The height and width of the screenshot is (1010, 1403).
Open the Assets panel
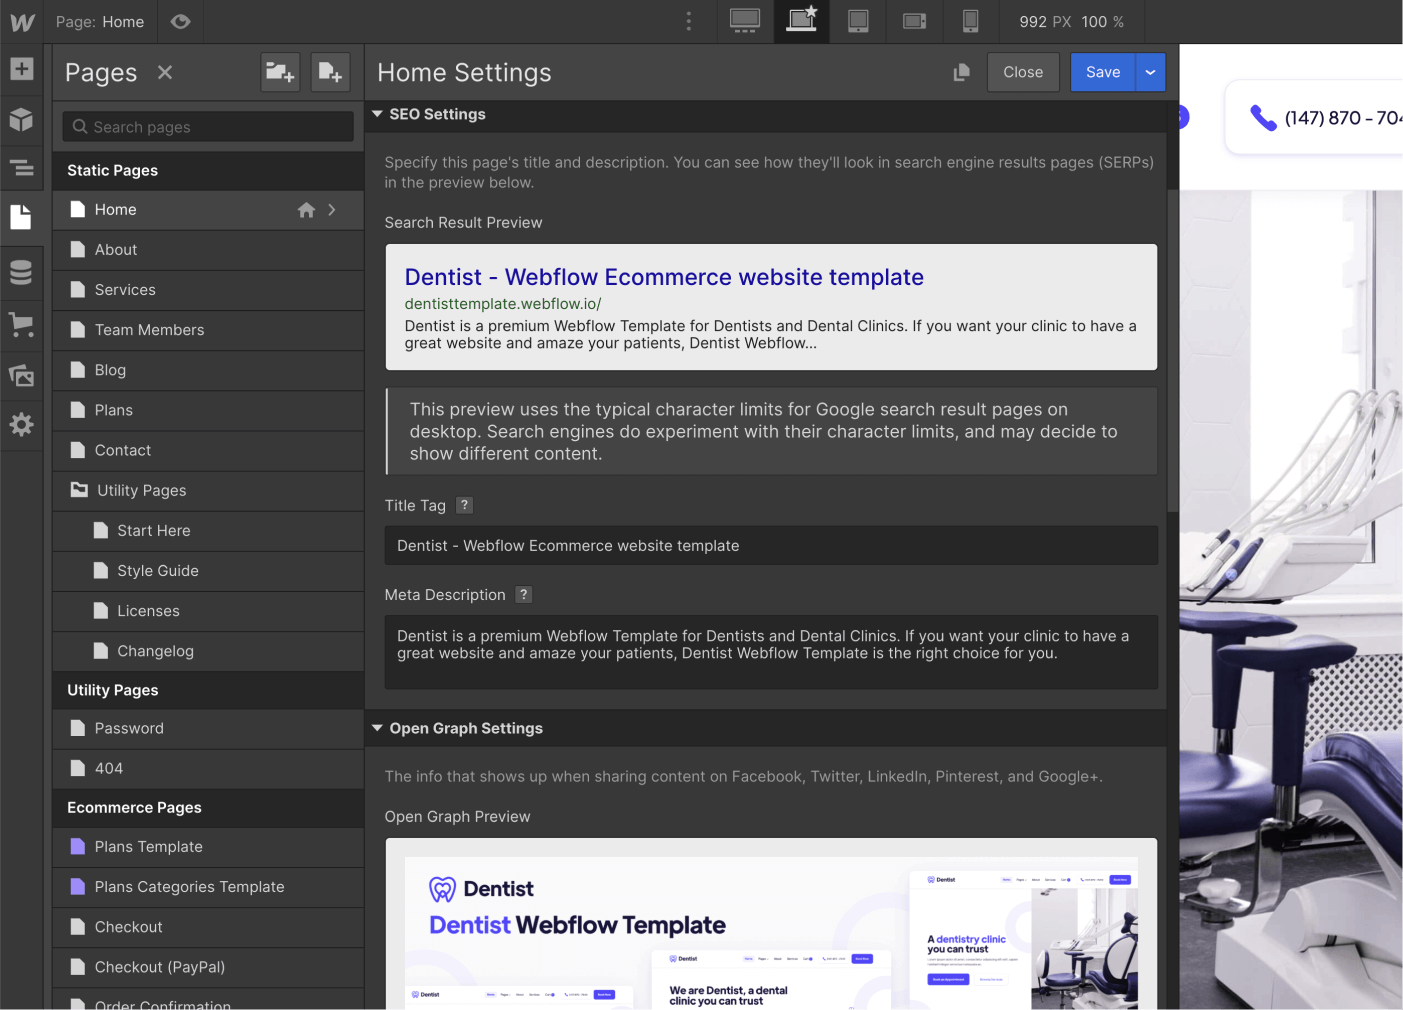click(21, 375)
